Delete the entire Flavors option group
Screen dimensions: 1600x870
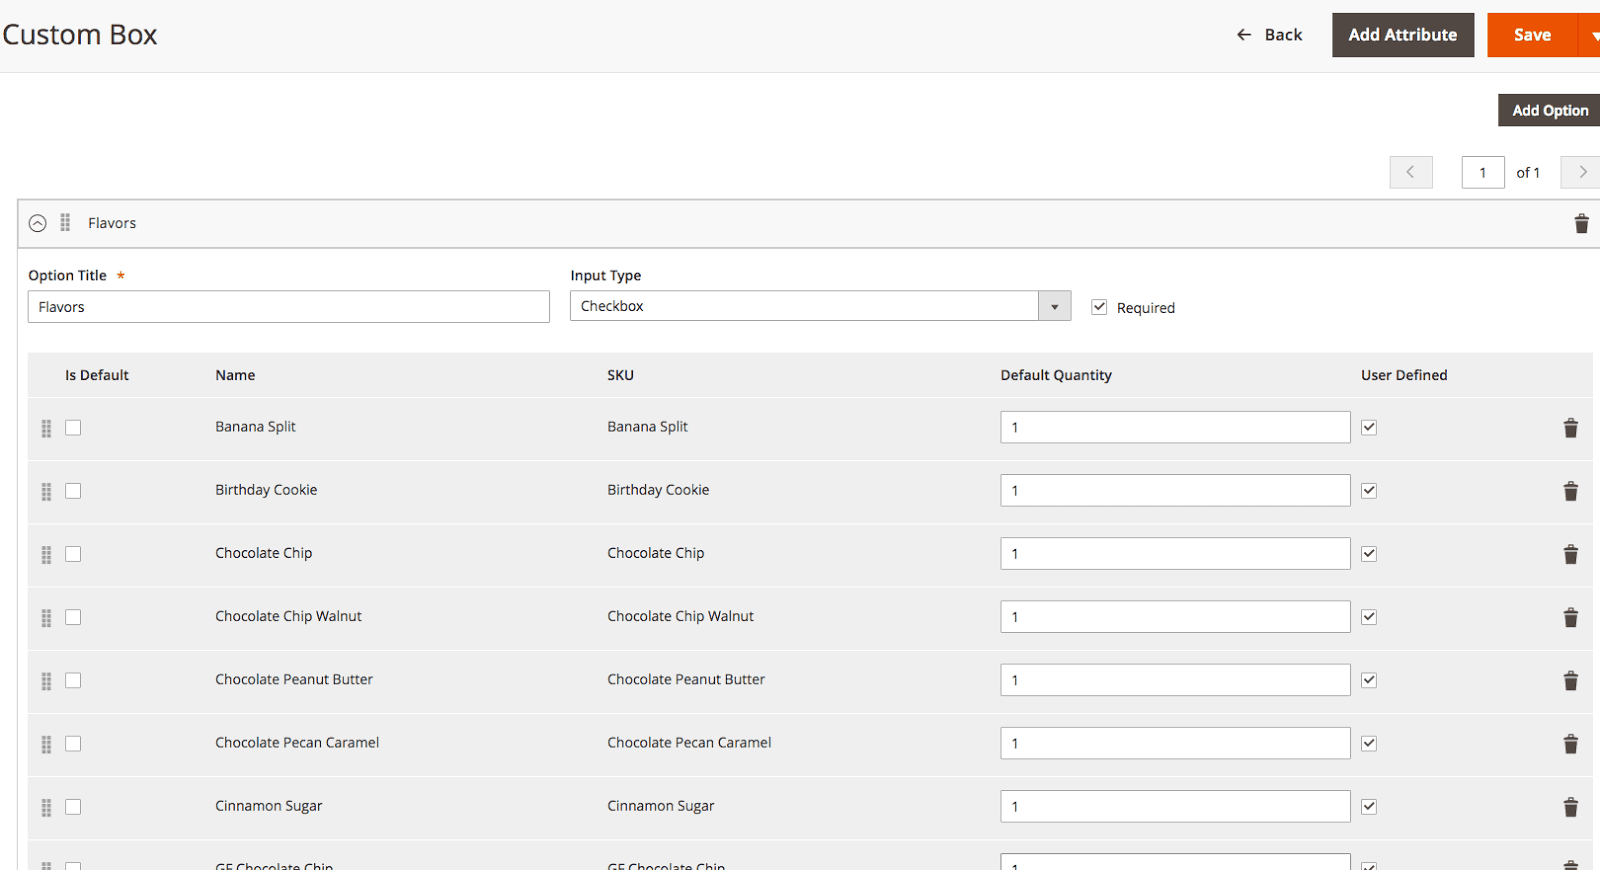(x=1581, y=223)
